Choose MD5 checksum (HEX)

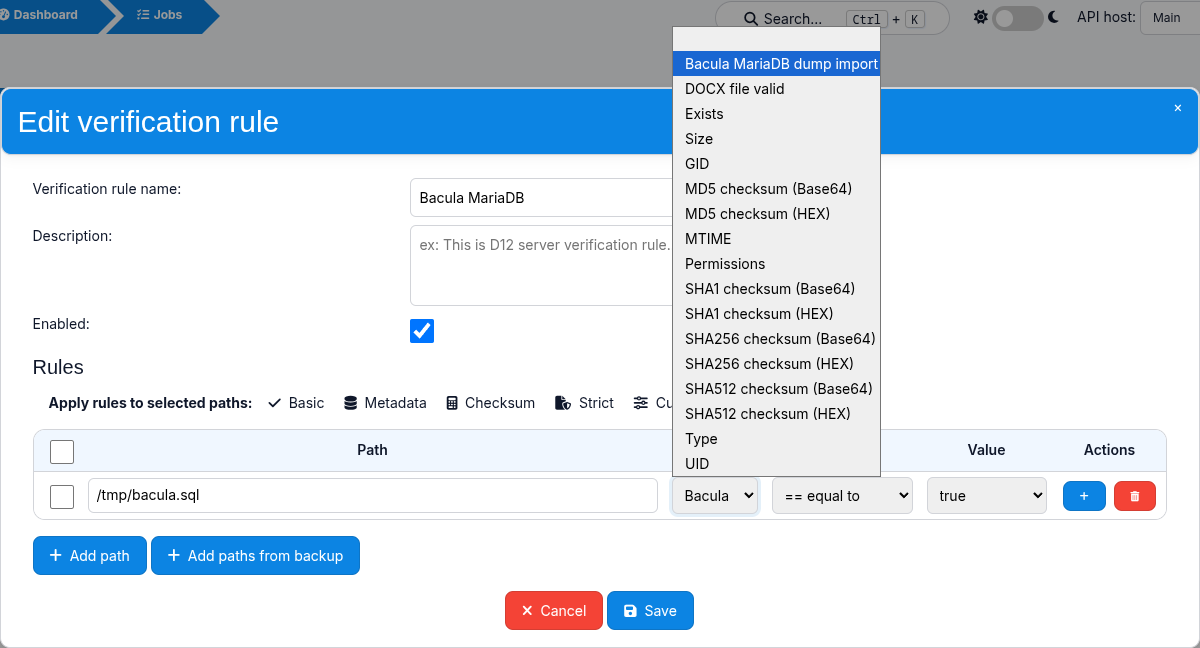pyautogui.click(x=777, y=214)
